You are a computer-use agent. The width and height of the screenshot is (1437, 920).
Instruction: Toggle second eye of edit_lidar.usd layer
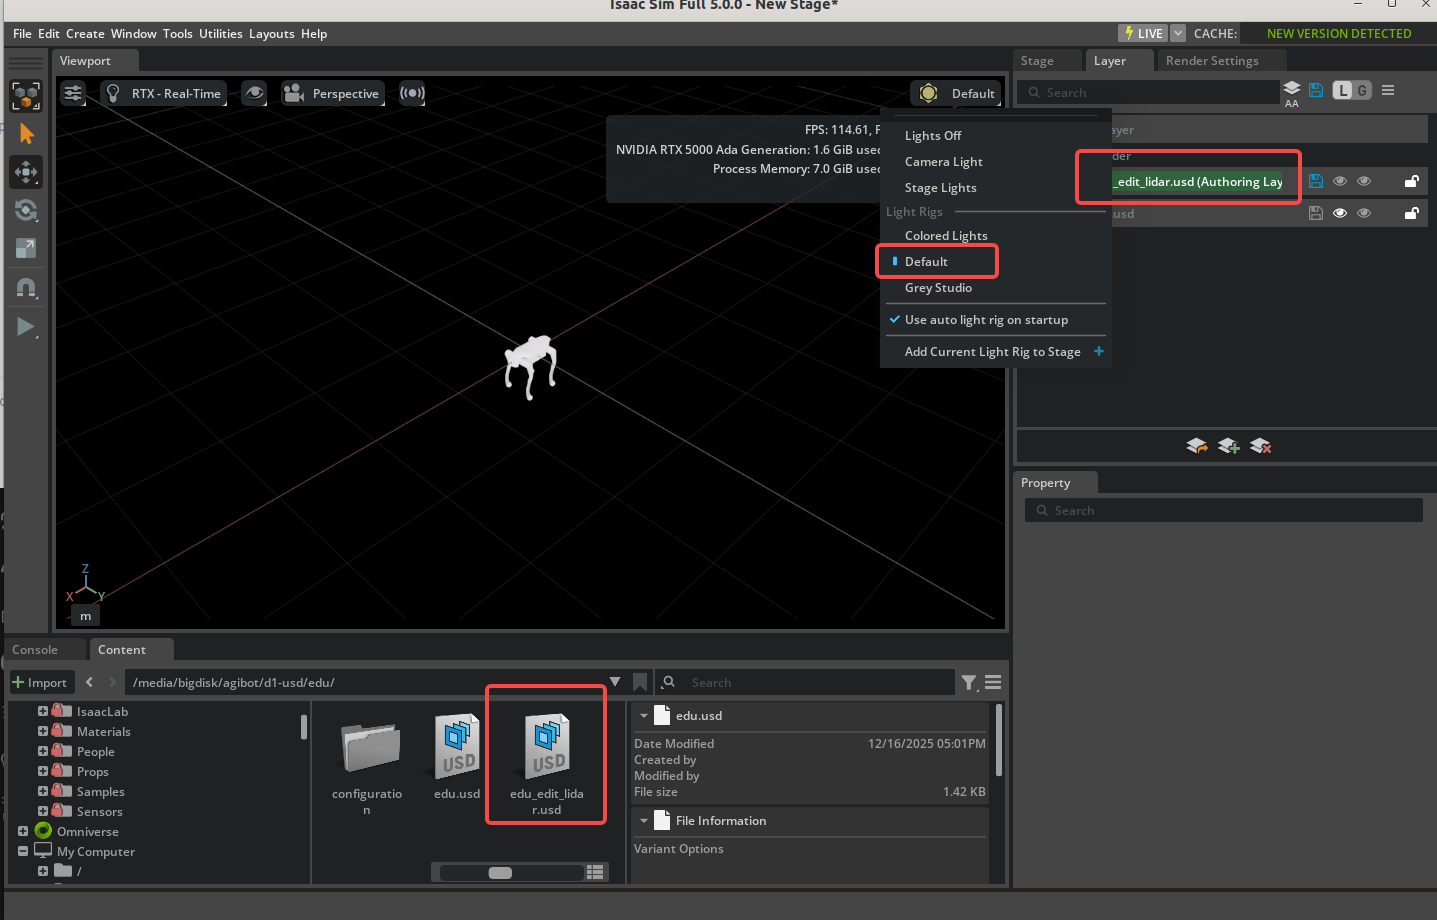[x=1364, y=181]
